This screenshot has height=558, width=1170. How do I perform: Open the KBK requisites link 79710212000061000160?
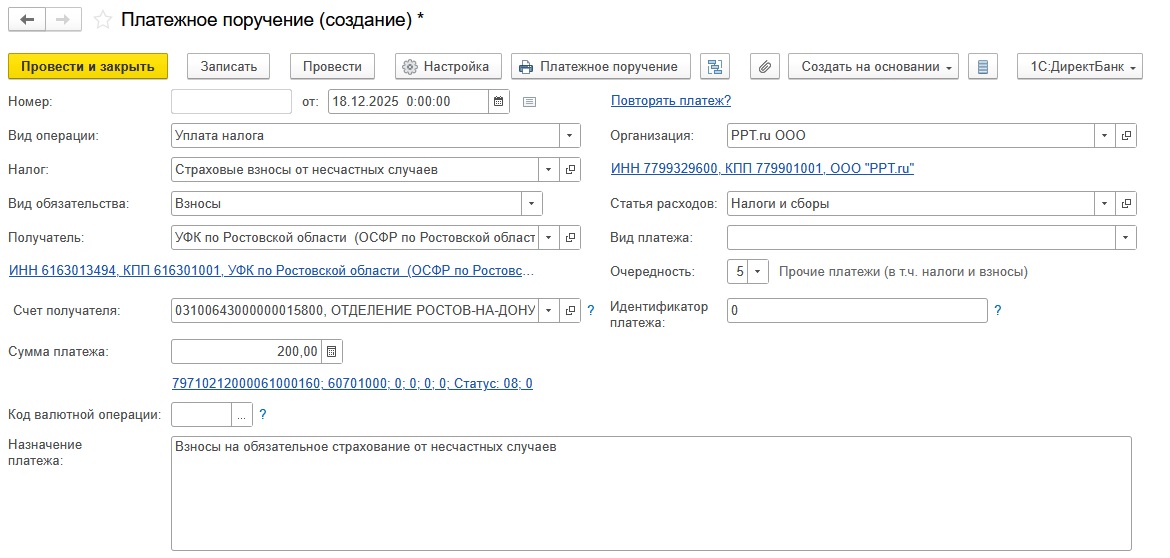click(352, 383)
